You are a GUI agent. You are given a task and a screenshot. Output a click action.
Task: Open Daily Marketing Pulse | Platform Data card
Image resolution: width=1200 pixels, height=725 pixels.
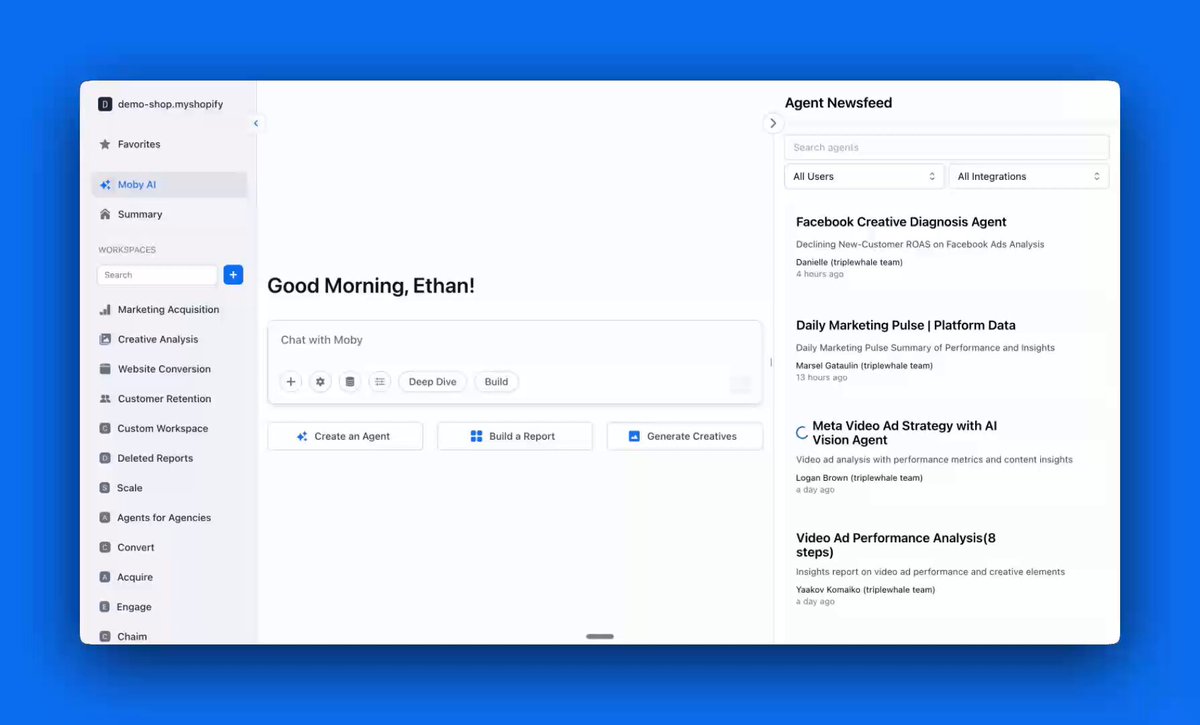click(x=946, y=350)
